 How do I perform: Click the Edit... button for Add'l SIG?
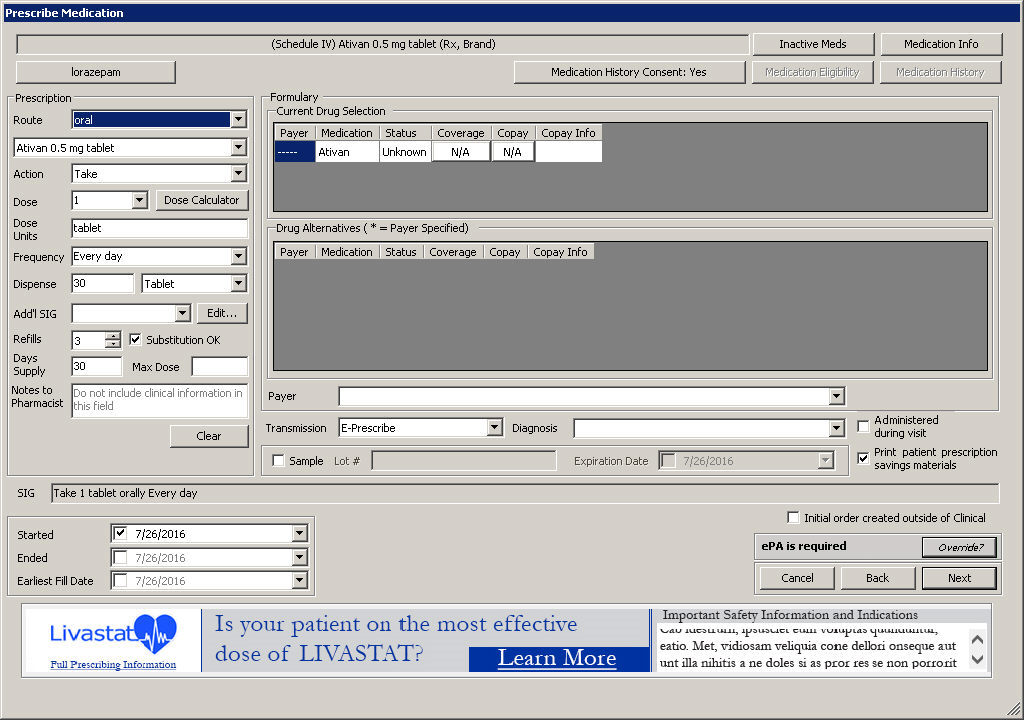[x=222, y=314]
